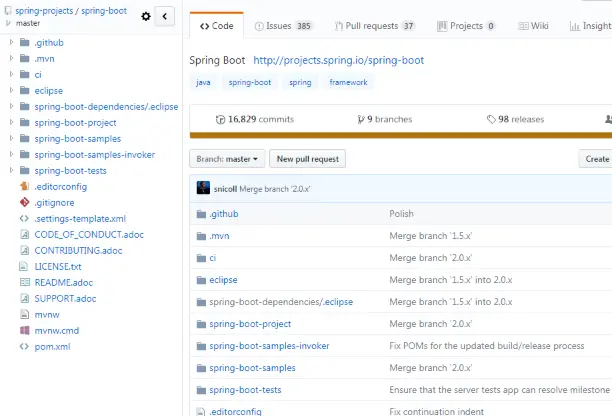
Task: Click the pom.xml code icon in sidebar
Action: (24, 347)
